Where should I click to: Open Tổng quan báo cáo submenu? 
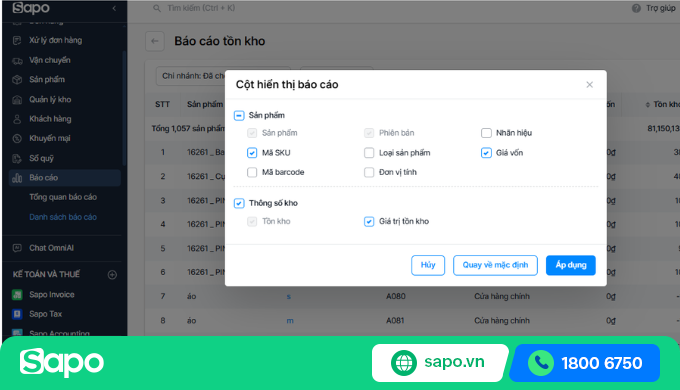point(63,197)
